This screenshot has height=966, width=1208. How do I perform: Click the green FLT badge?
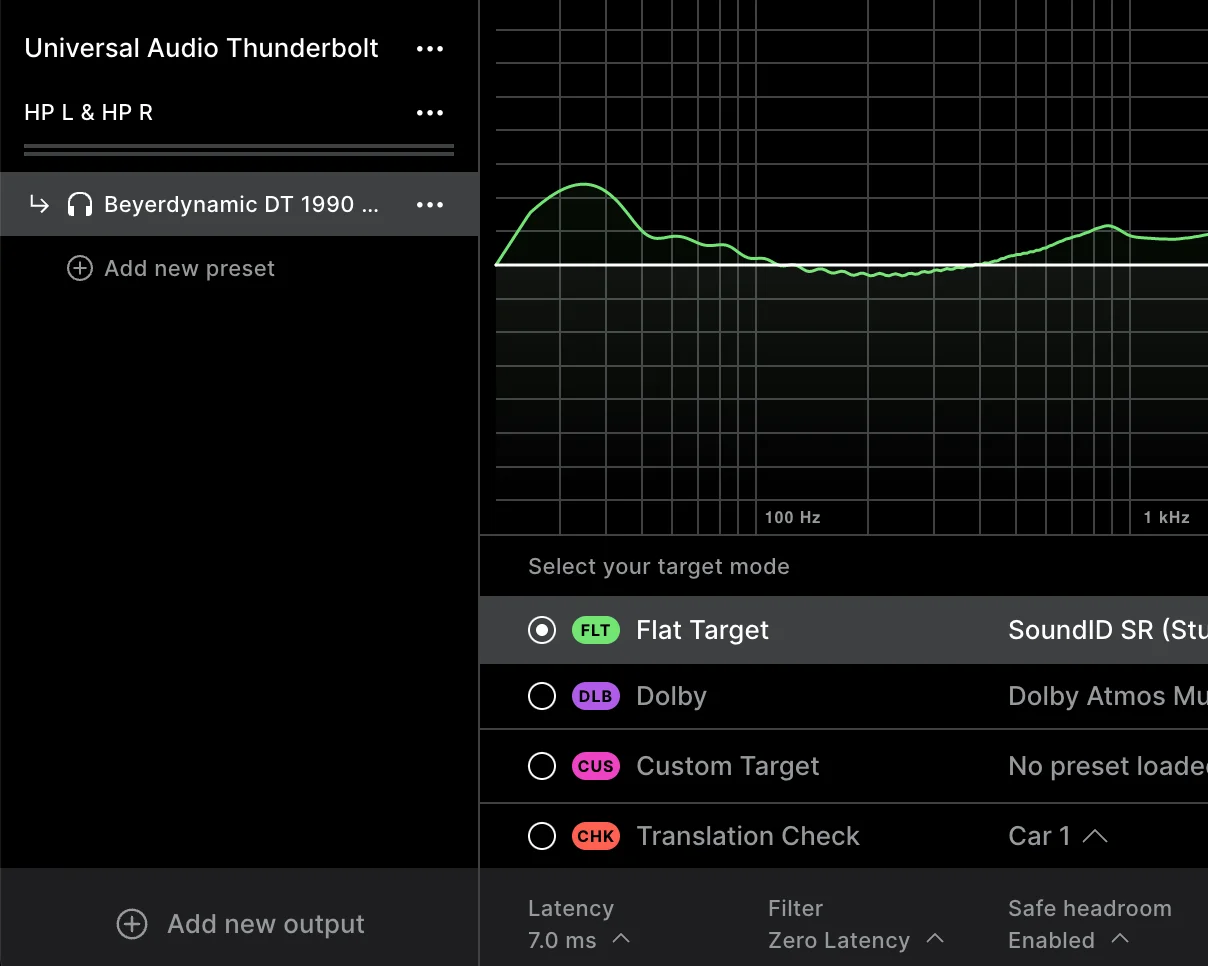click(x=596, y=630)
